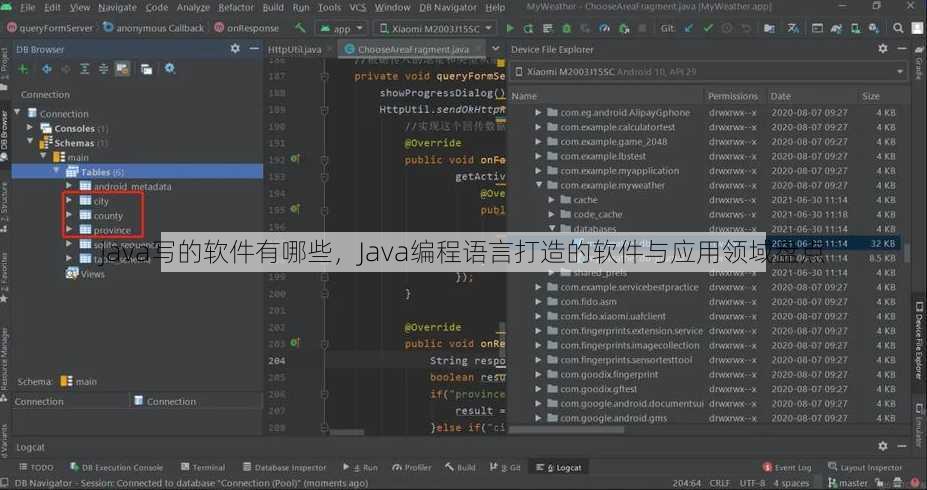The width and height of the screenshot is (927, 490).
Task: Open the Terminal tool window tab
Action: tap(202, 467)
